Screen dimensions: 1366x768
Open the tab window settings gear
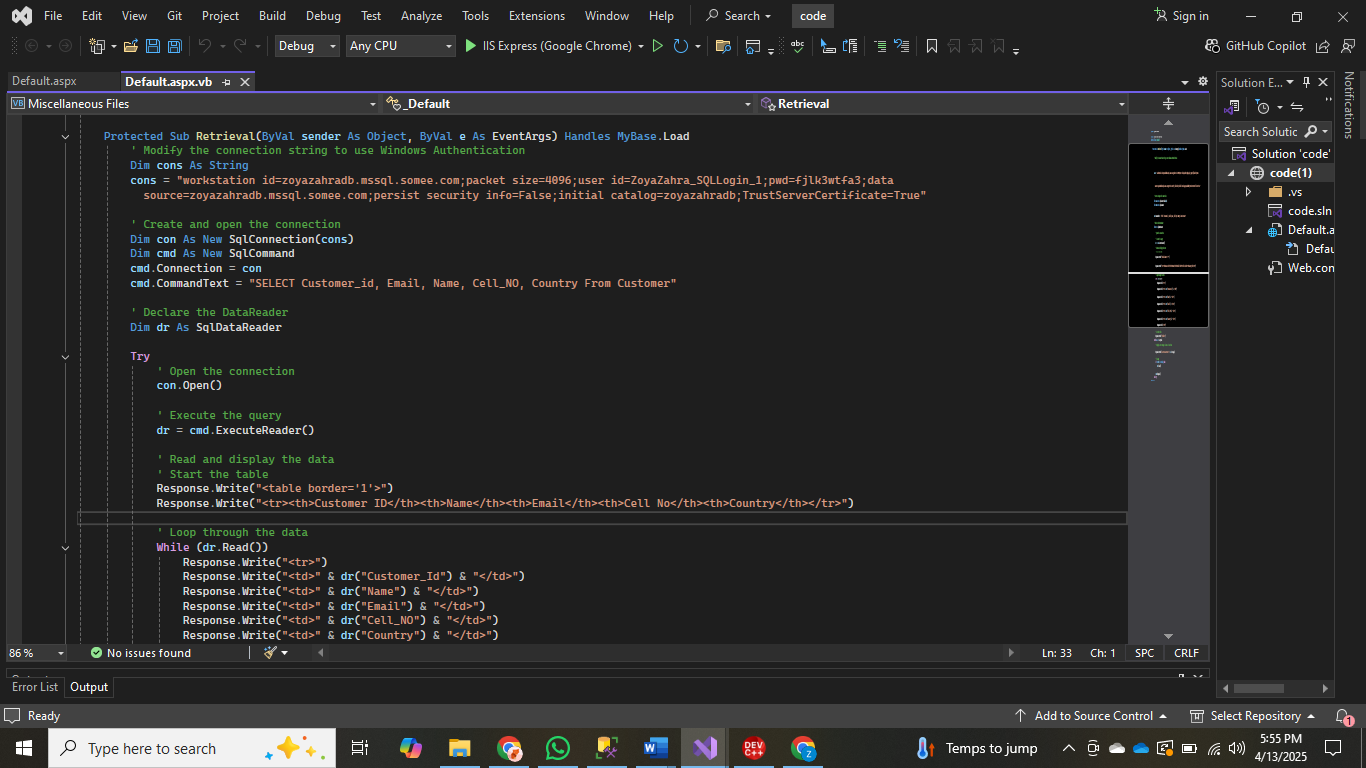click(x=1201, y=82)
